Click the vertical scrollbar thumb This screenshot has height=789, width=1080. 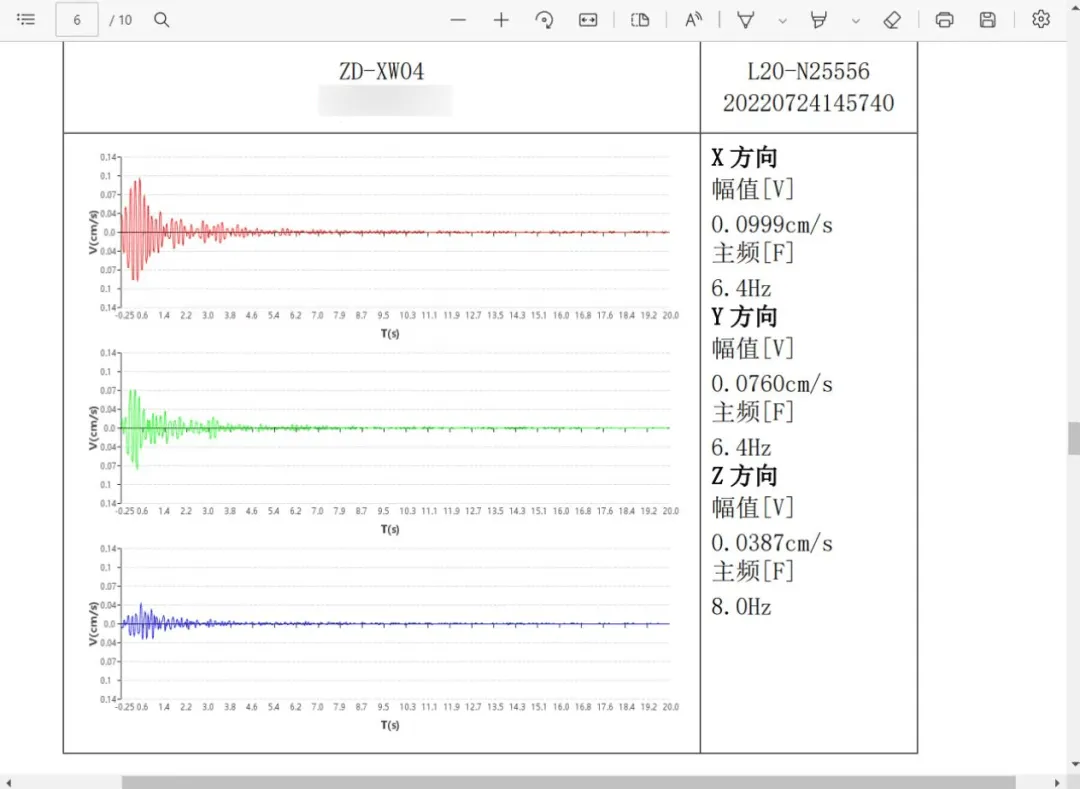tap(1073, 438)
